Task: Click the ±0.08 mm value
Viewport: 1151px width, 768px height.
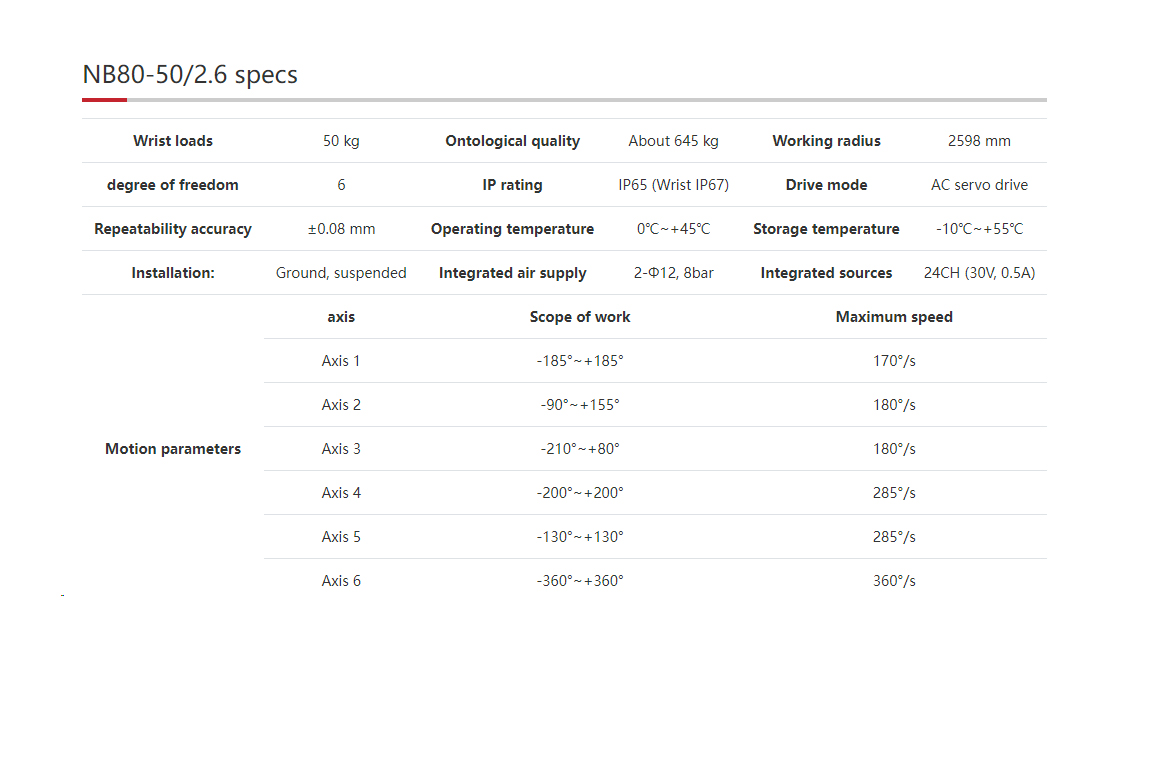Action: point(341,229)
